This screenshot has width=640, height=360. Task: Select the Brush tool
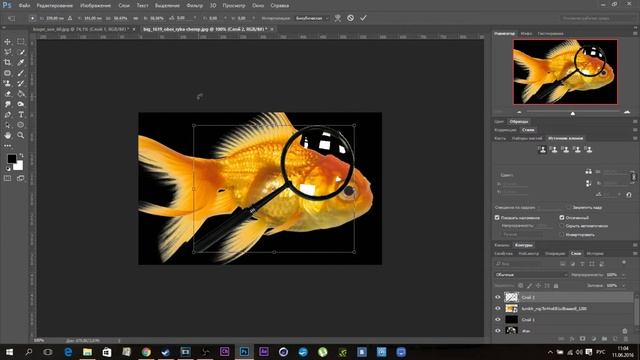coord(20,73)
